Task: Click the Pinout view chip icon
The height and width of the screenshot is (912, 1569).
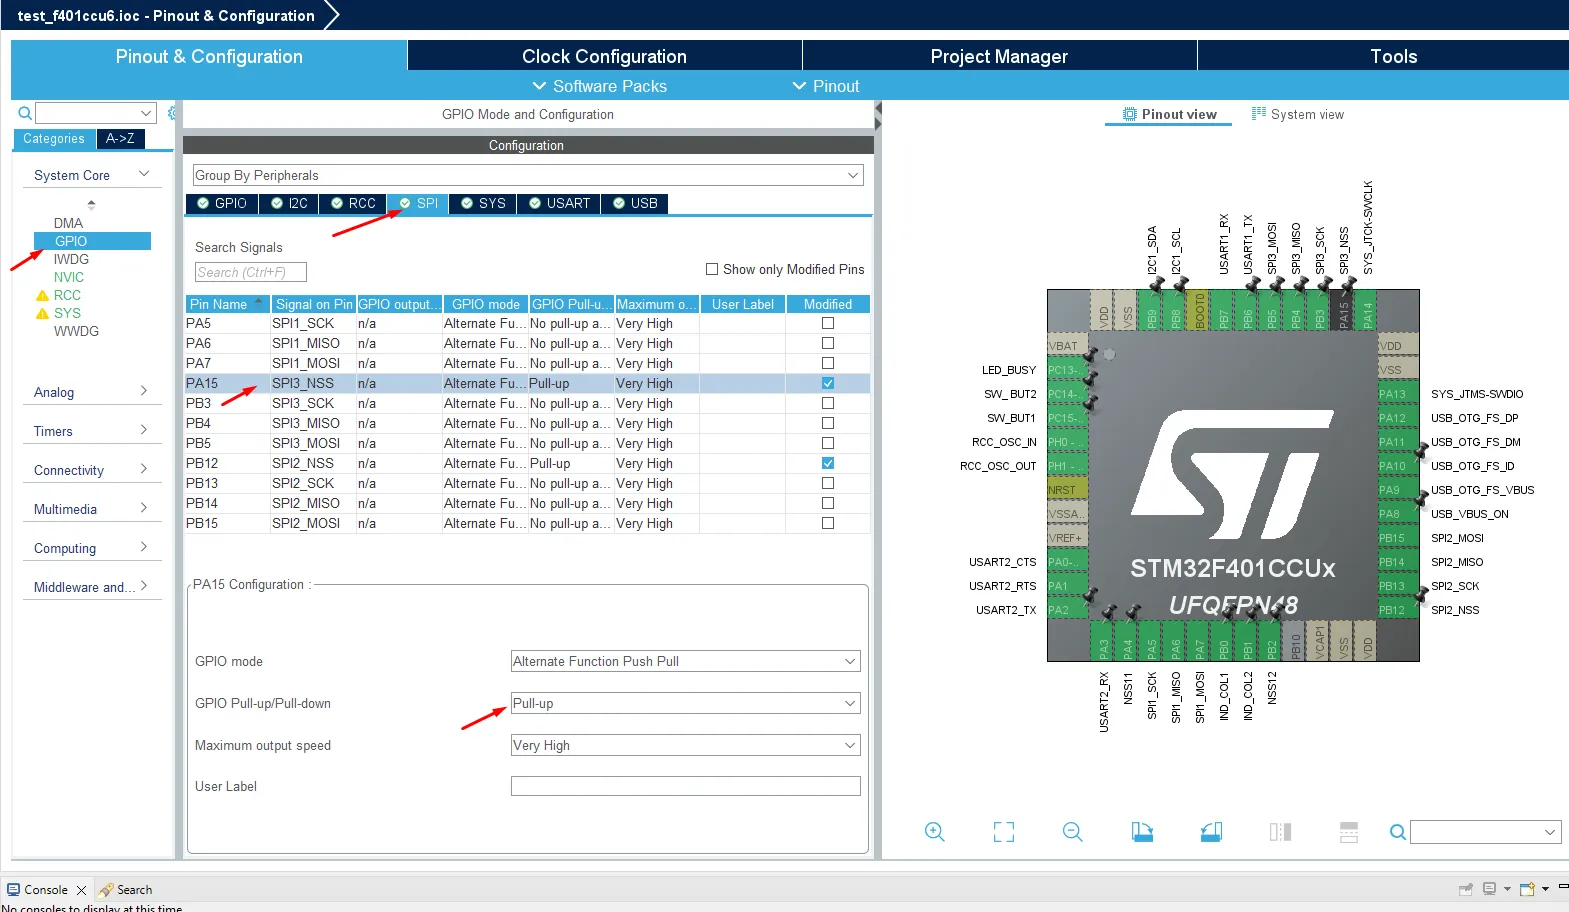Action: click(x=1130, y=114)
